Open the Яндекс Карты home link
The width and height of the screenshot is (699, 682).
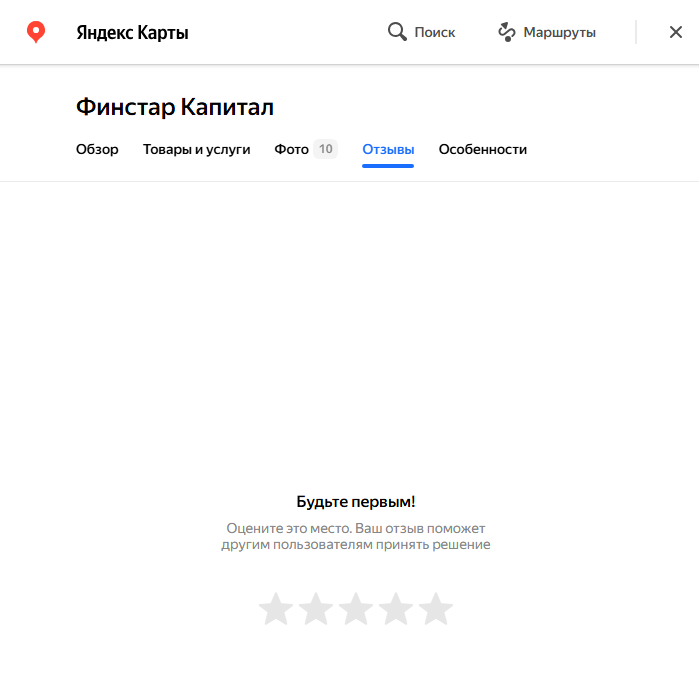[x=132, y=33]
